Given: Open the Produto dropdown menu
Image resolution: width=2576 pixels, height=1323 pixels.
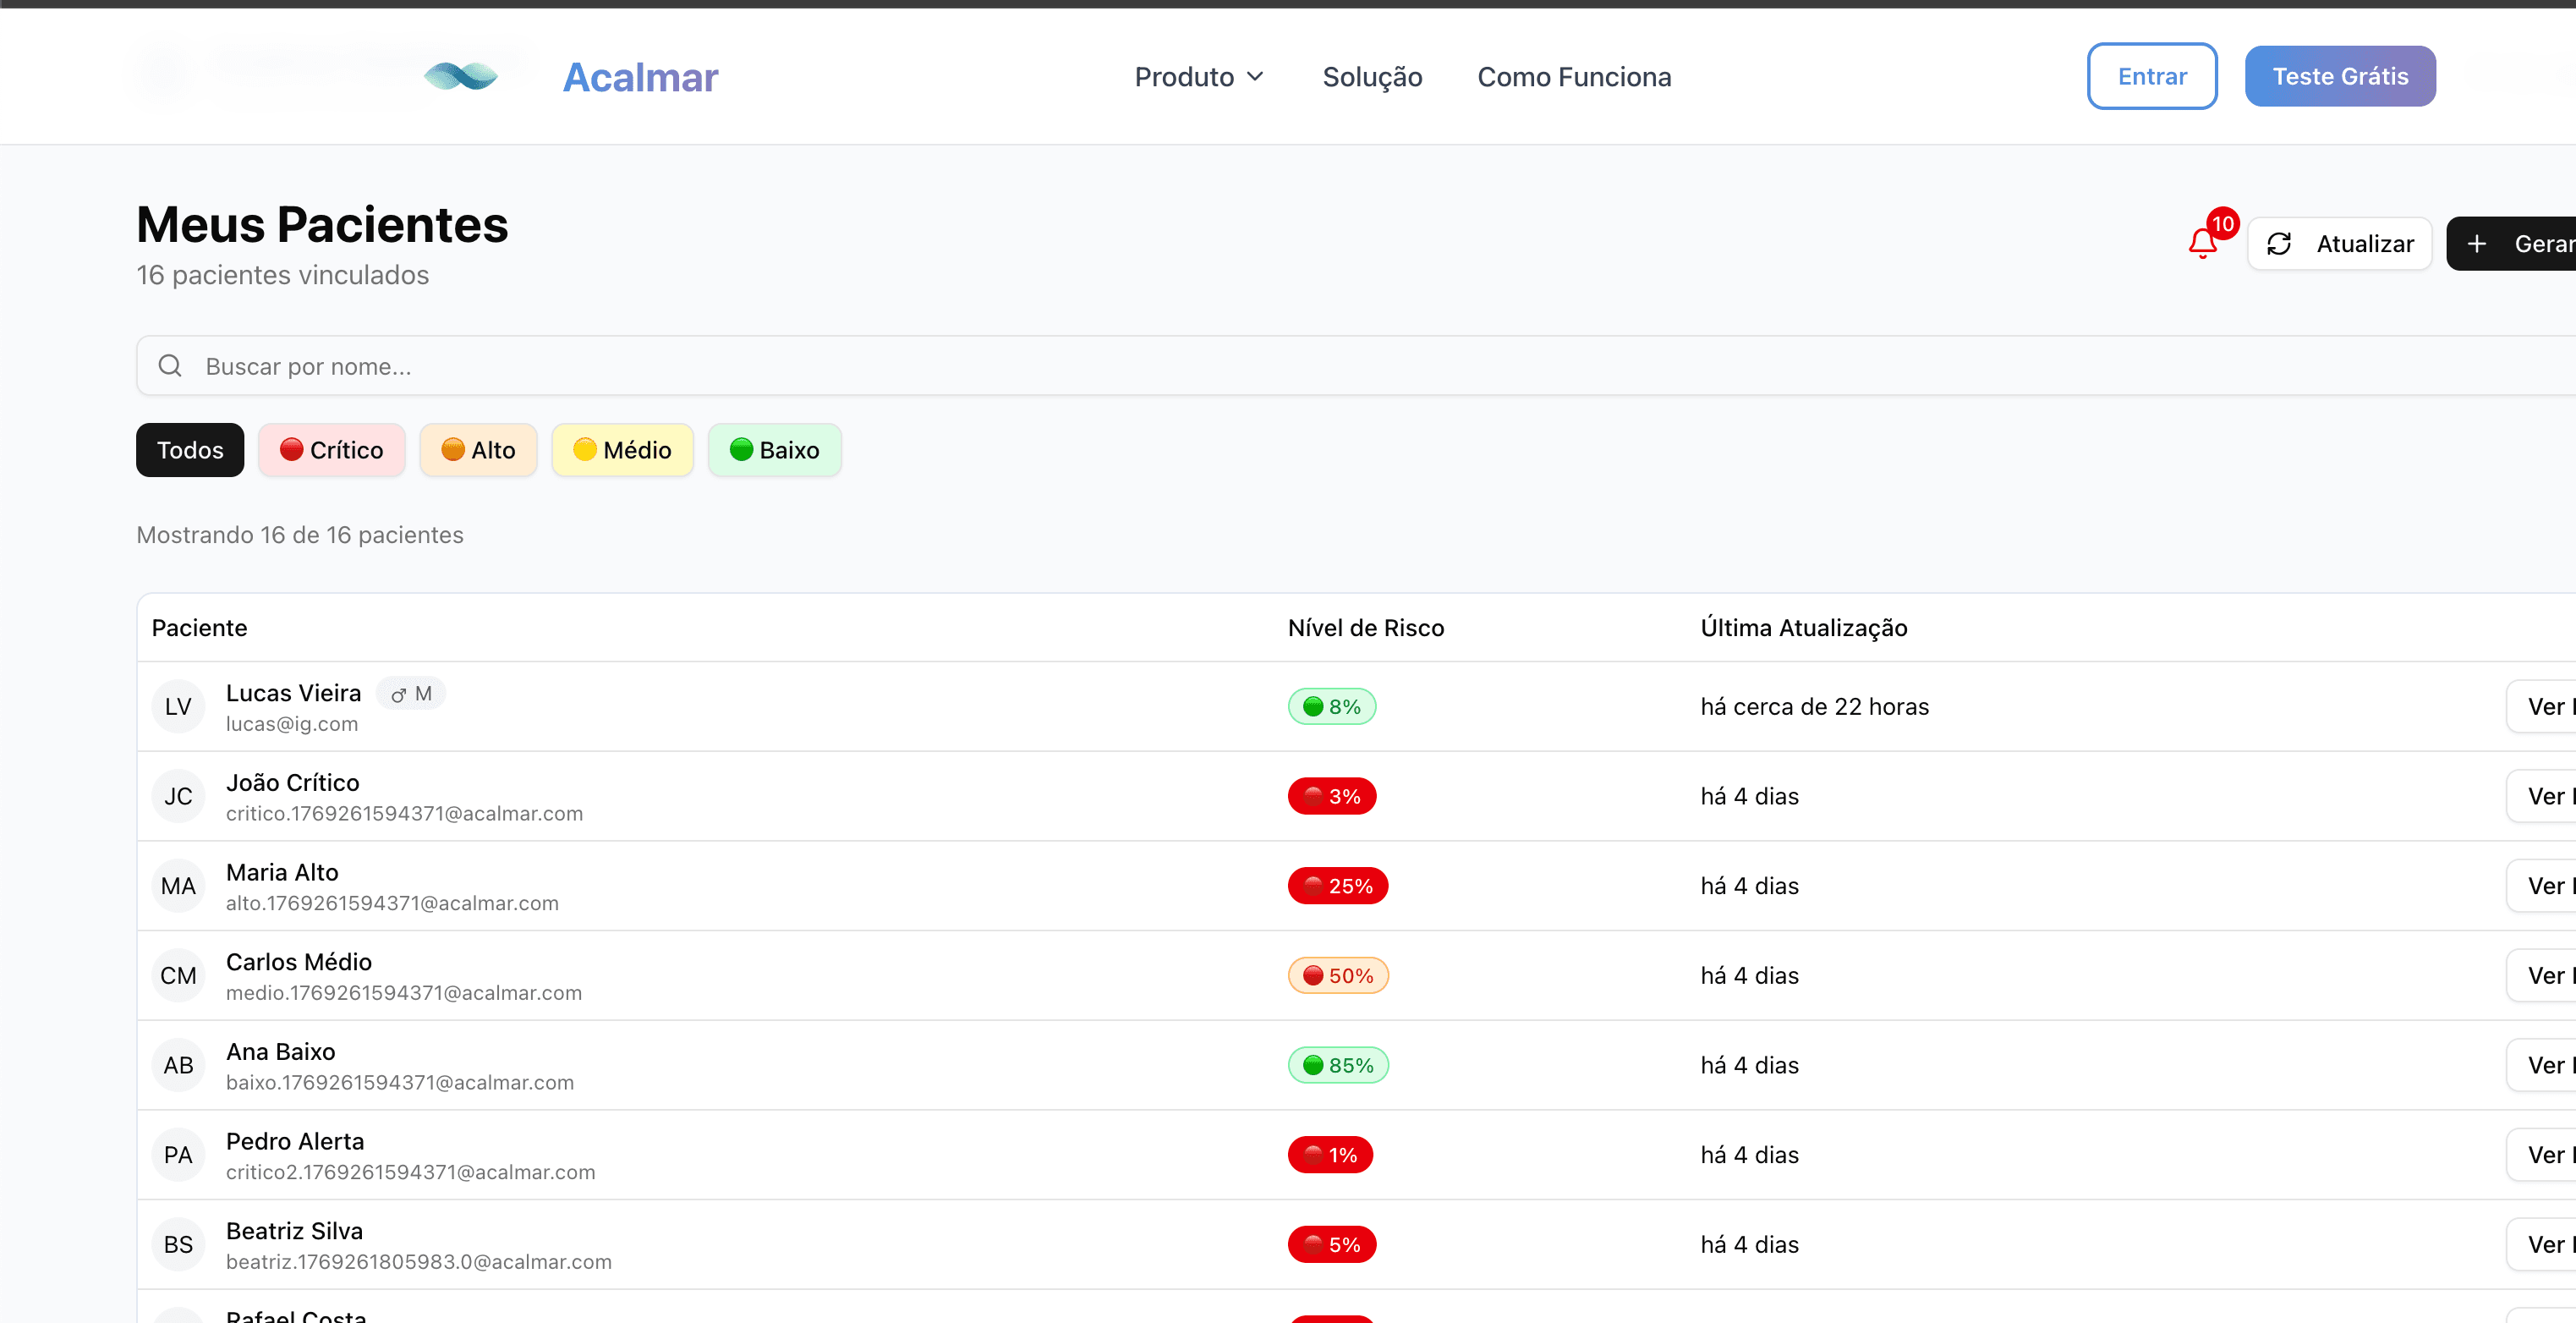Looking at the screenshot, I should [1199, 76].
